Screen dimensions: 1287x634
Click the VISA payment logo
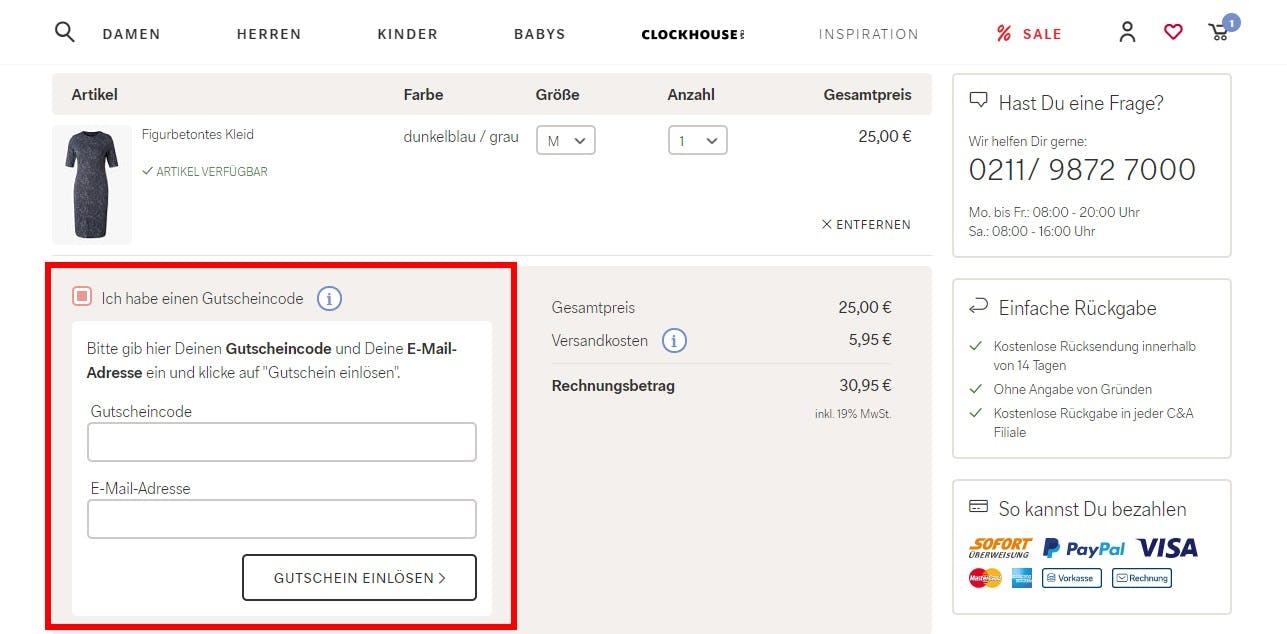1167,547
